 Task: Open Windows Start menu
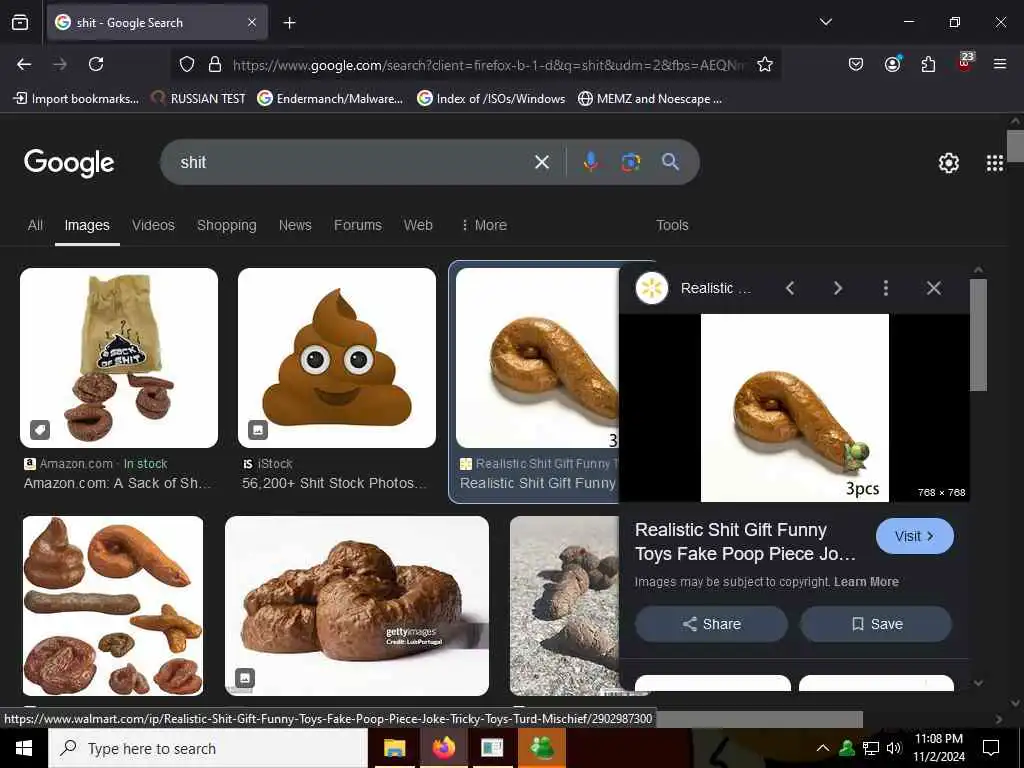click(x=24, y=748)
